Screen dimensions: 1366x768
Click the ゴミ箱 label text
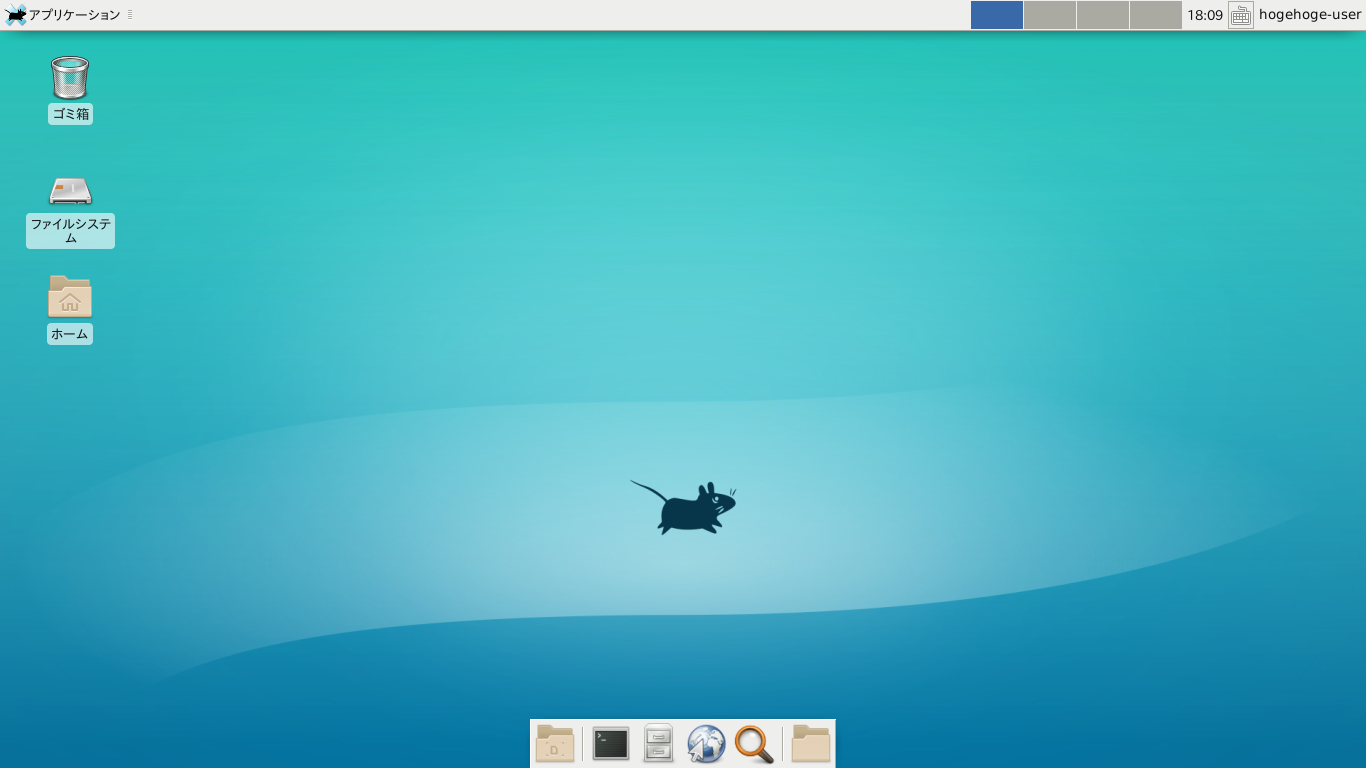(x=70, y=114)
